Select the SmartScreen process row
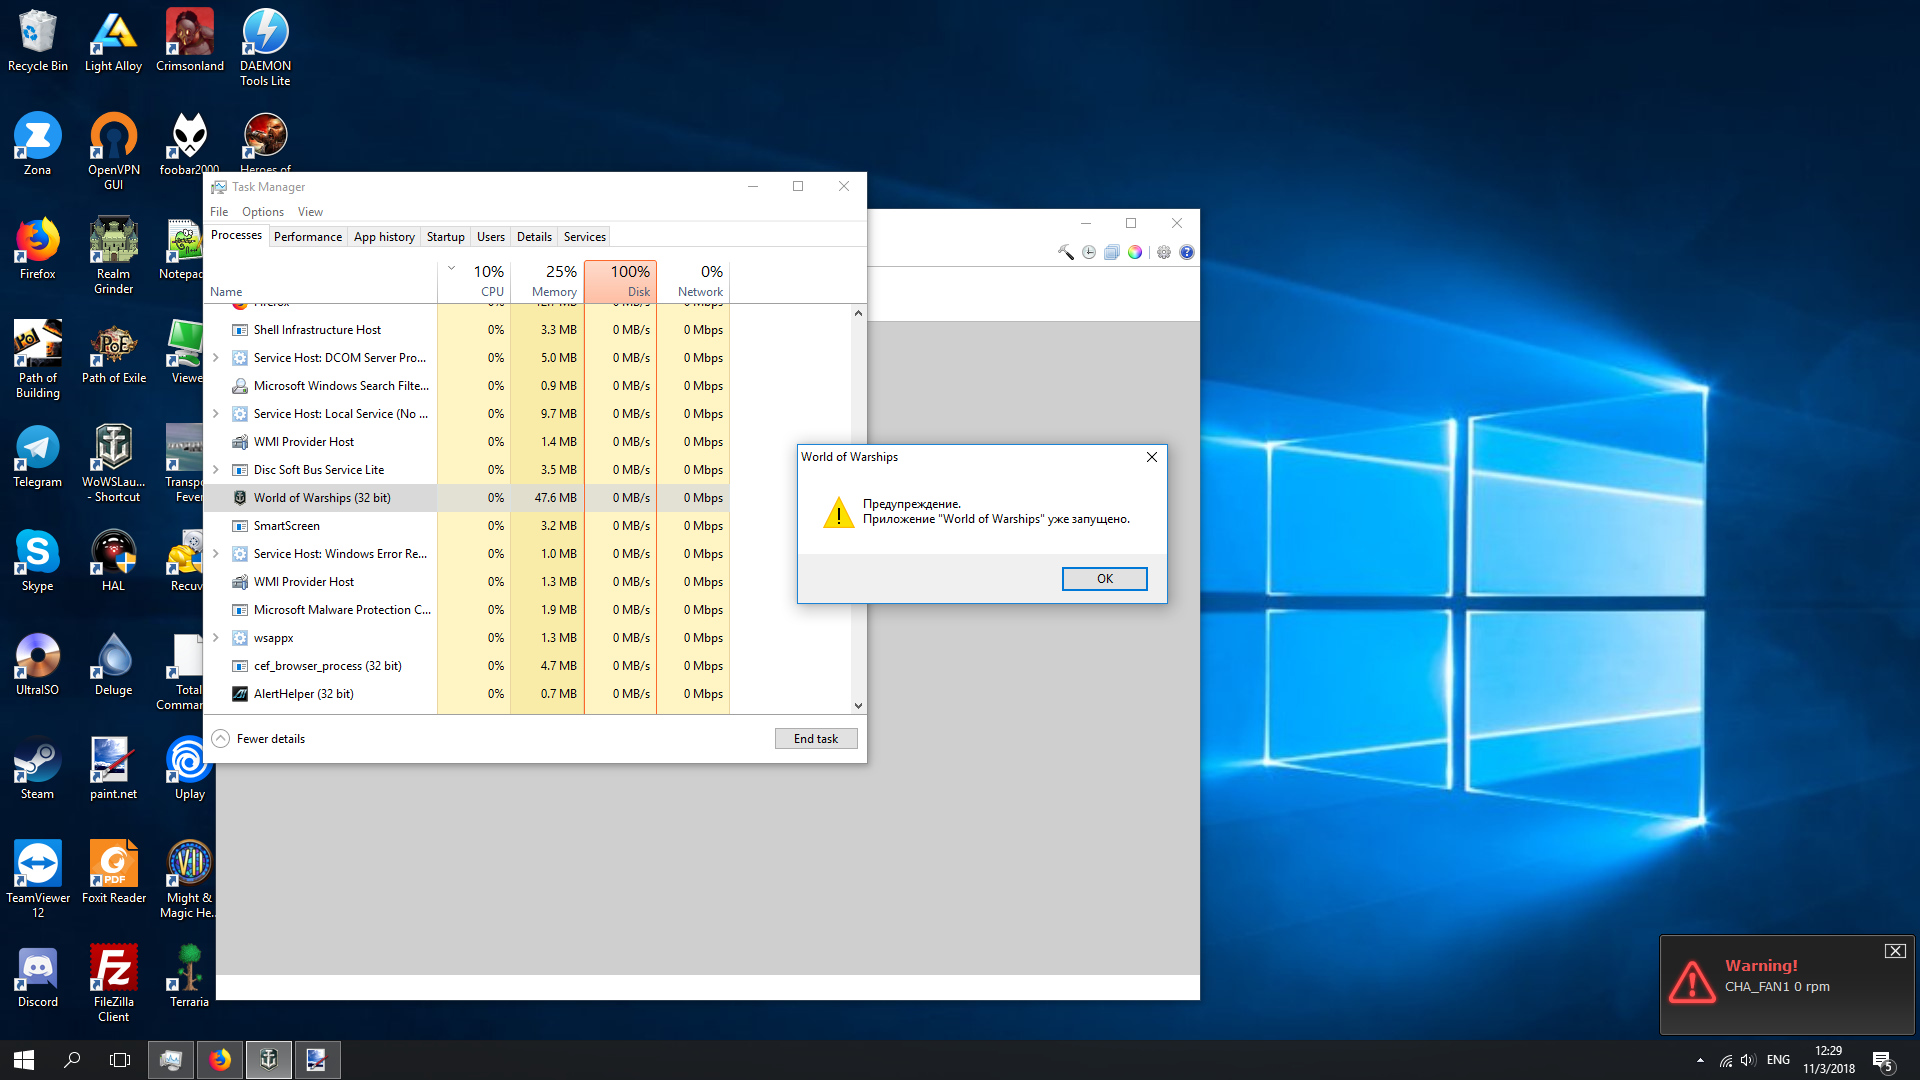 (x=468, y=526)
